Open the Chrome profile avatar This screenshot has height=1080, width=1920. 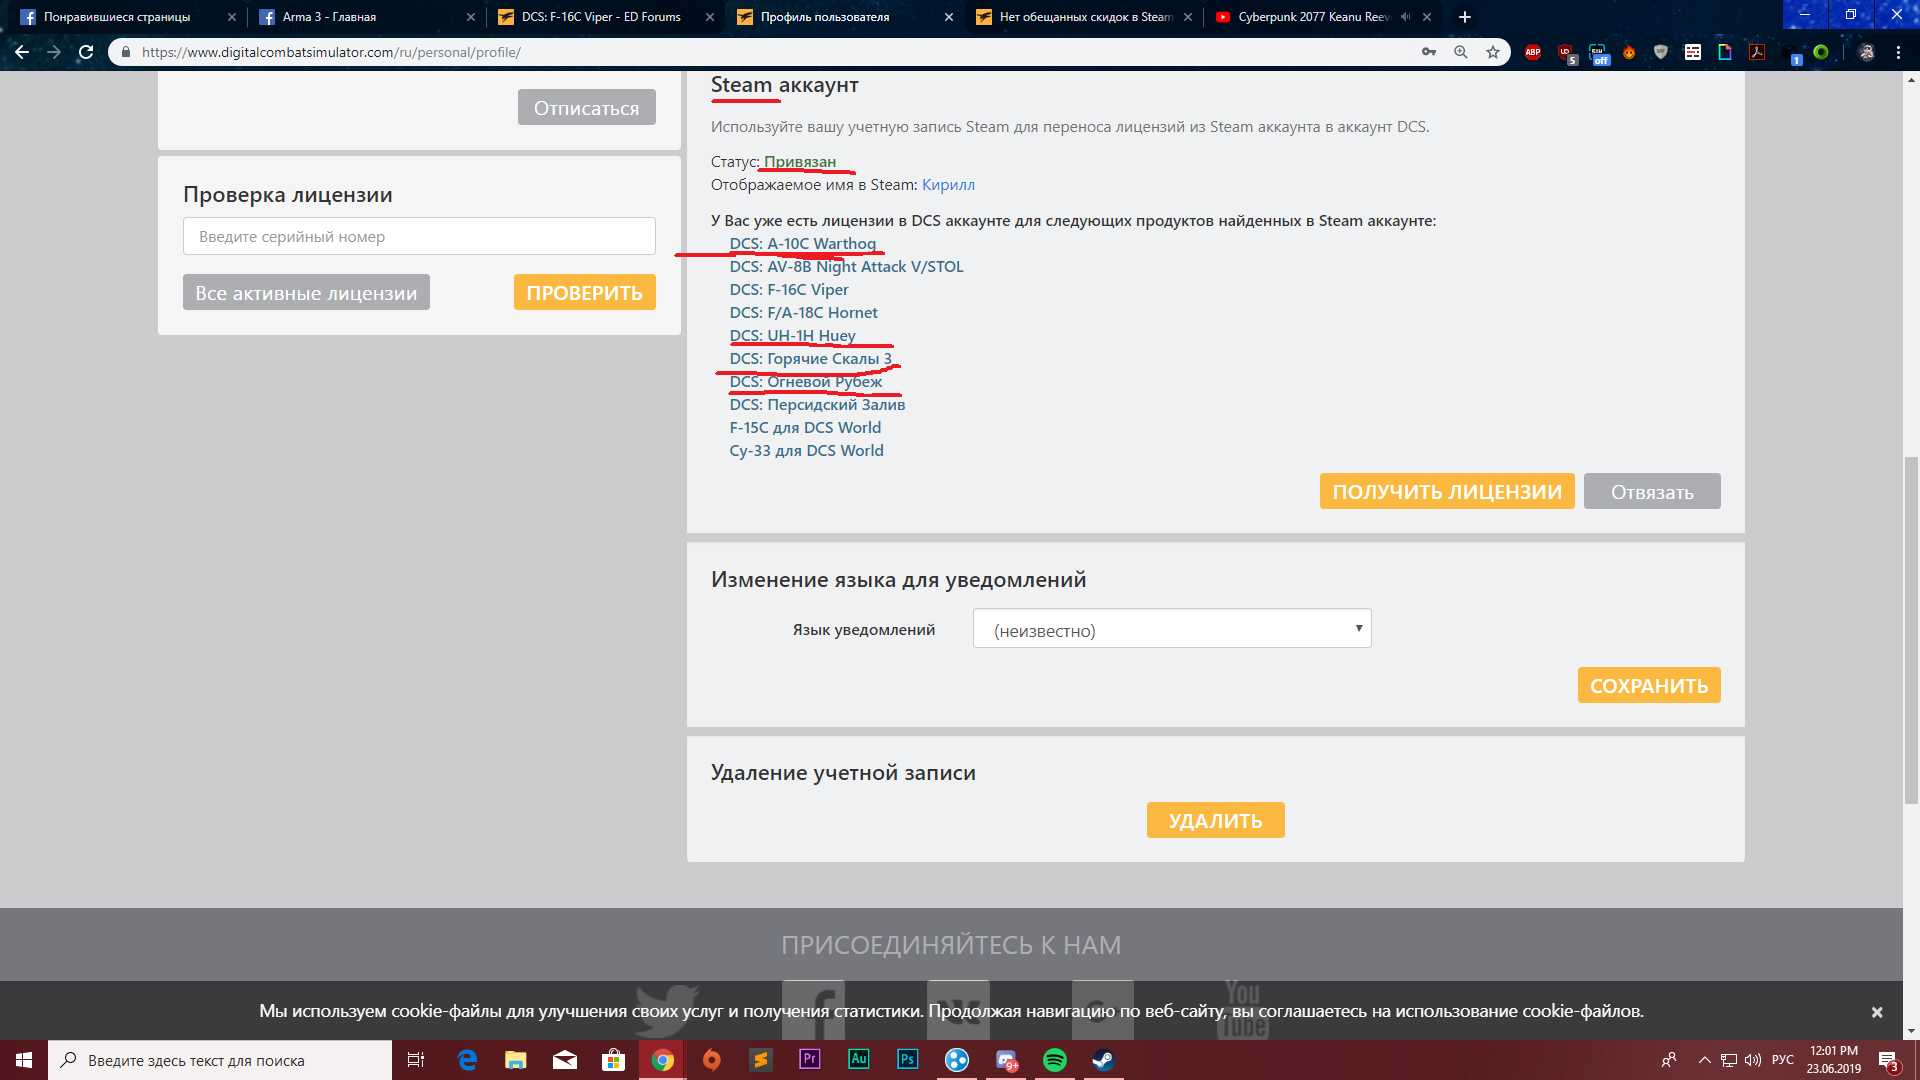pyautogui.click(x=1866, y=52)
